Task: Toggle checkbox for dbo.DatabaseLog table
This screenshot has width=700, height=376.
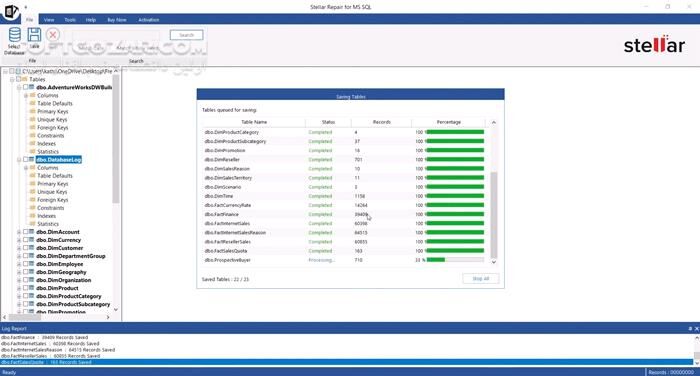Action: coord(25,159)
